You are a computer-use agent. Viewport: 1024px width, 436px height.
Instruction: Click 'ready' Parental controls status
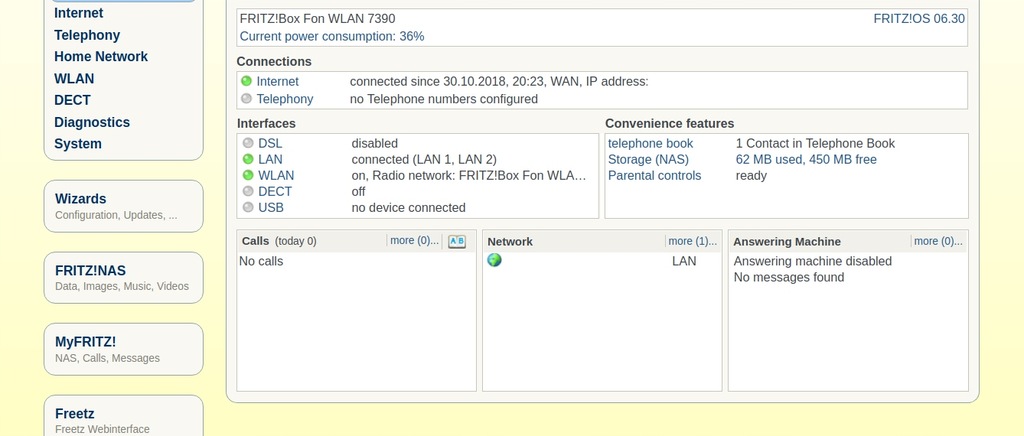(x=751, y=176)
